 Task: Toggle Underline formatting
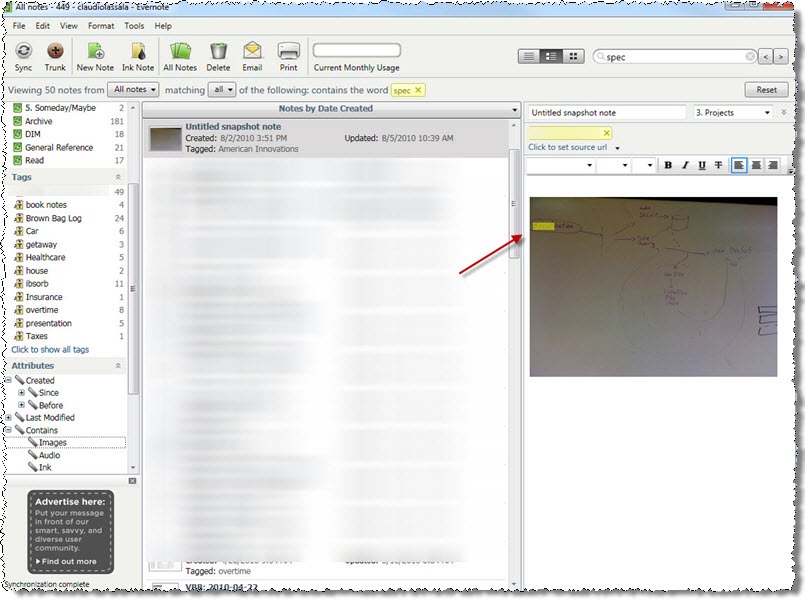(702, 165)
